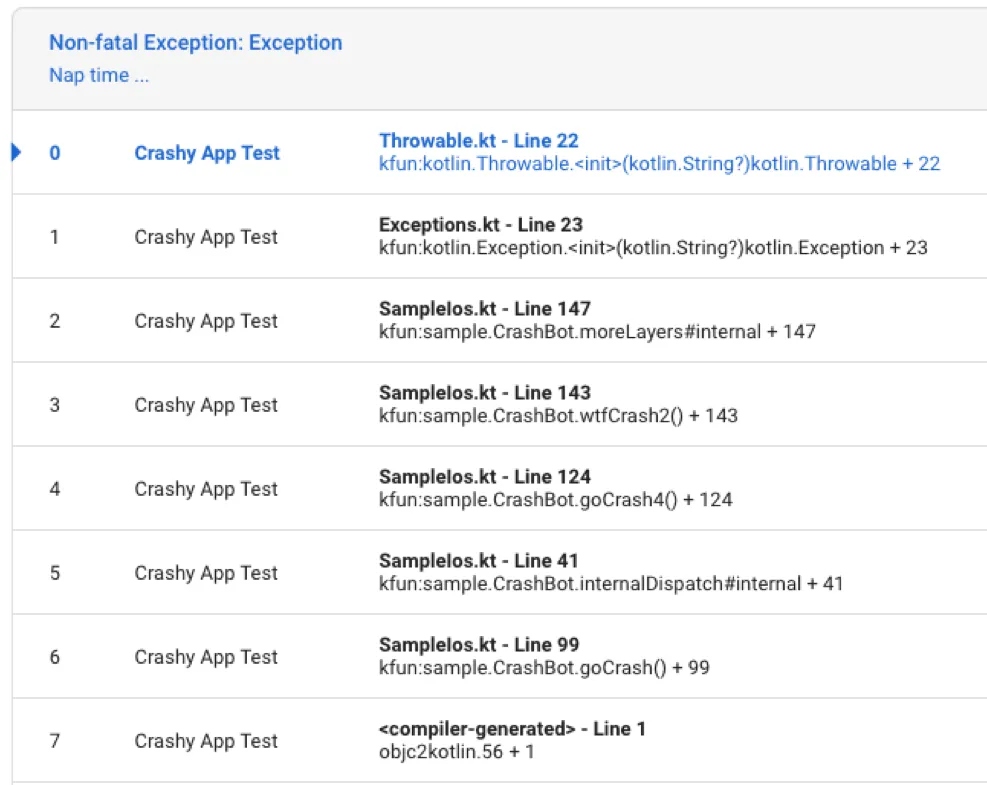
Task: Click the blue arrow marker beside frame 0
Action: coord(16,152)
